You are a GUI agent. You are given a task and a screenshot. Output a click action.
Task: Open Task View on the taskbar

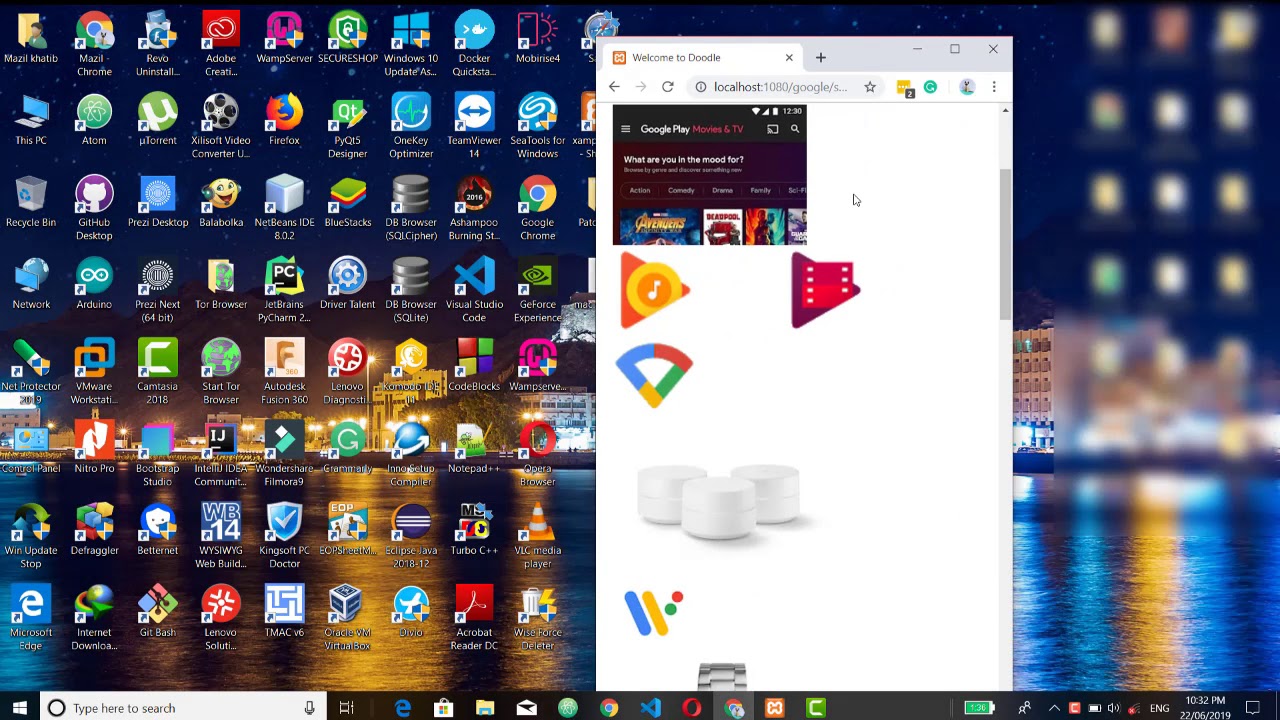(x=346, y=708)
